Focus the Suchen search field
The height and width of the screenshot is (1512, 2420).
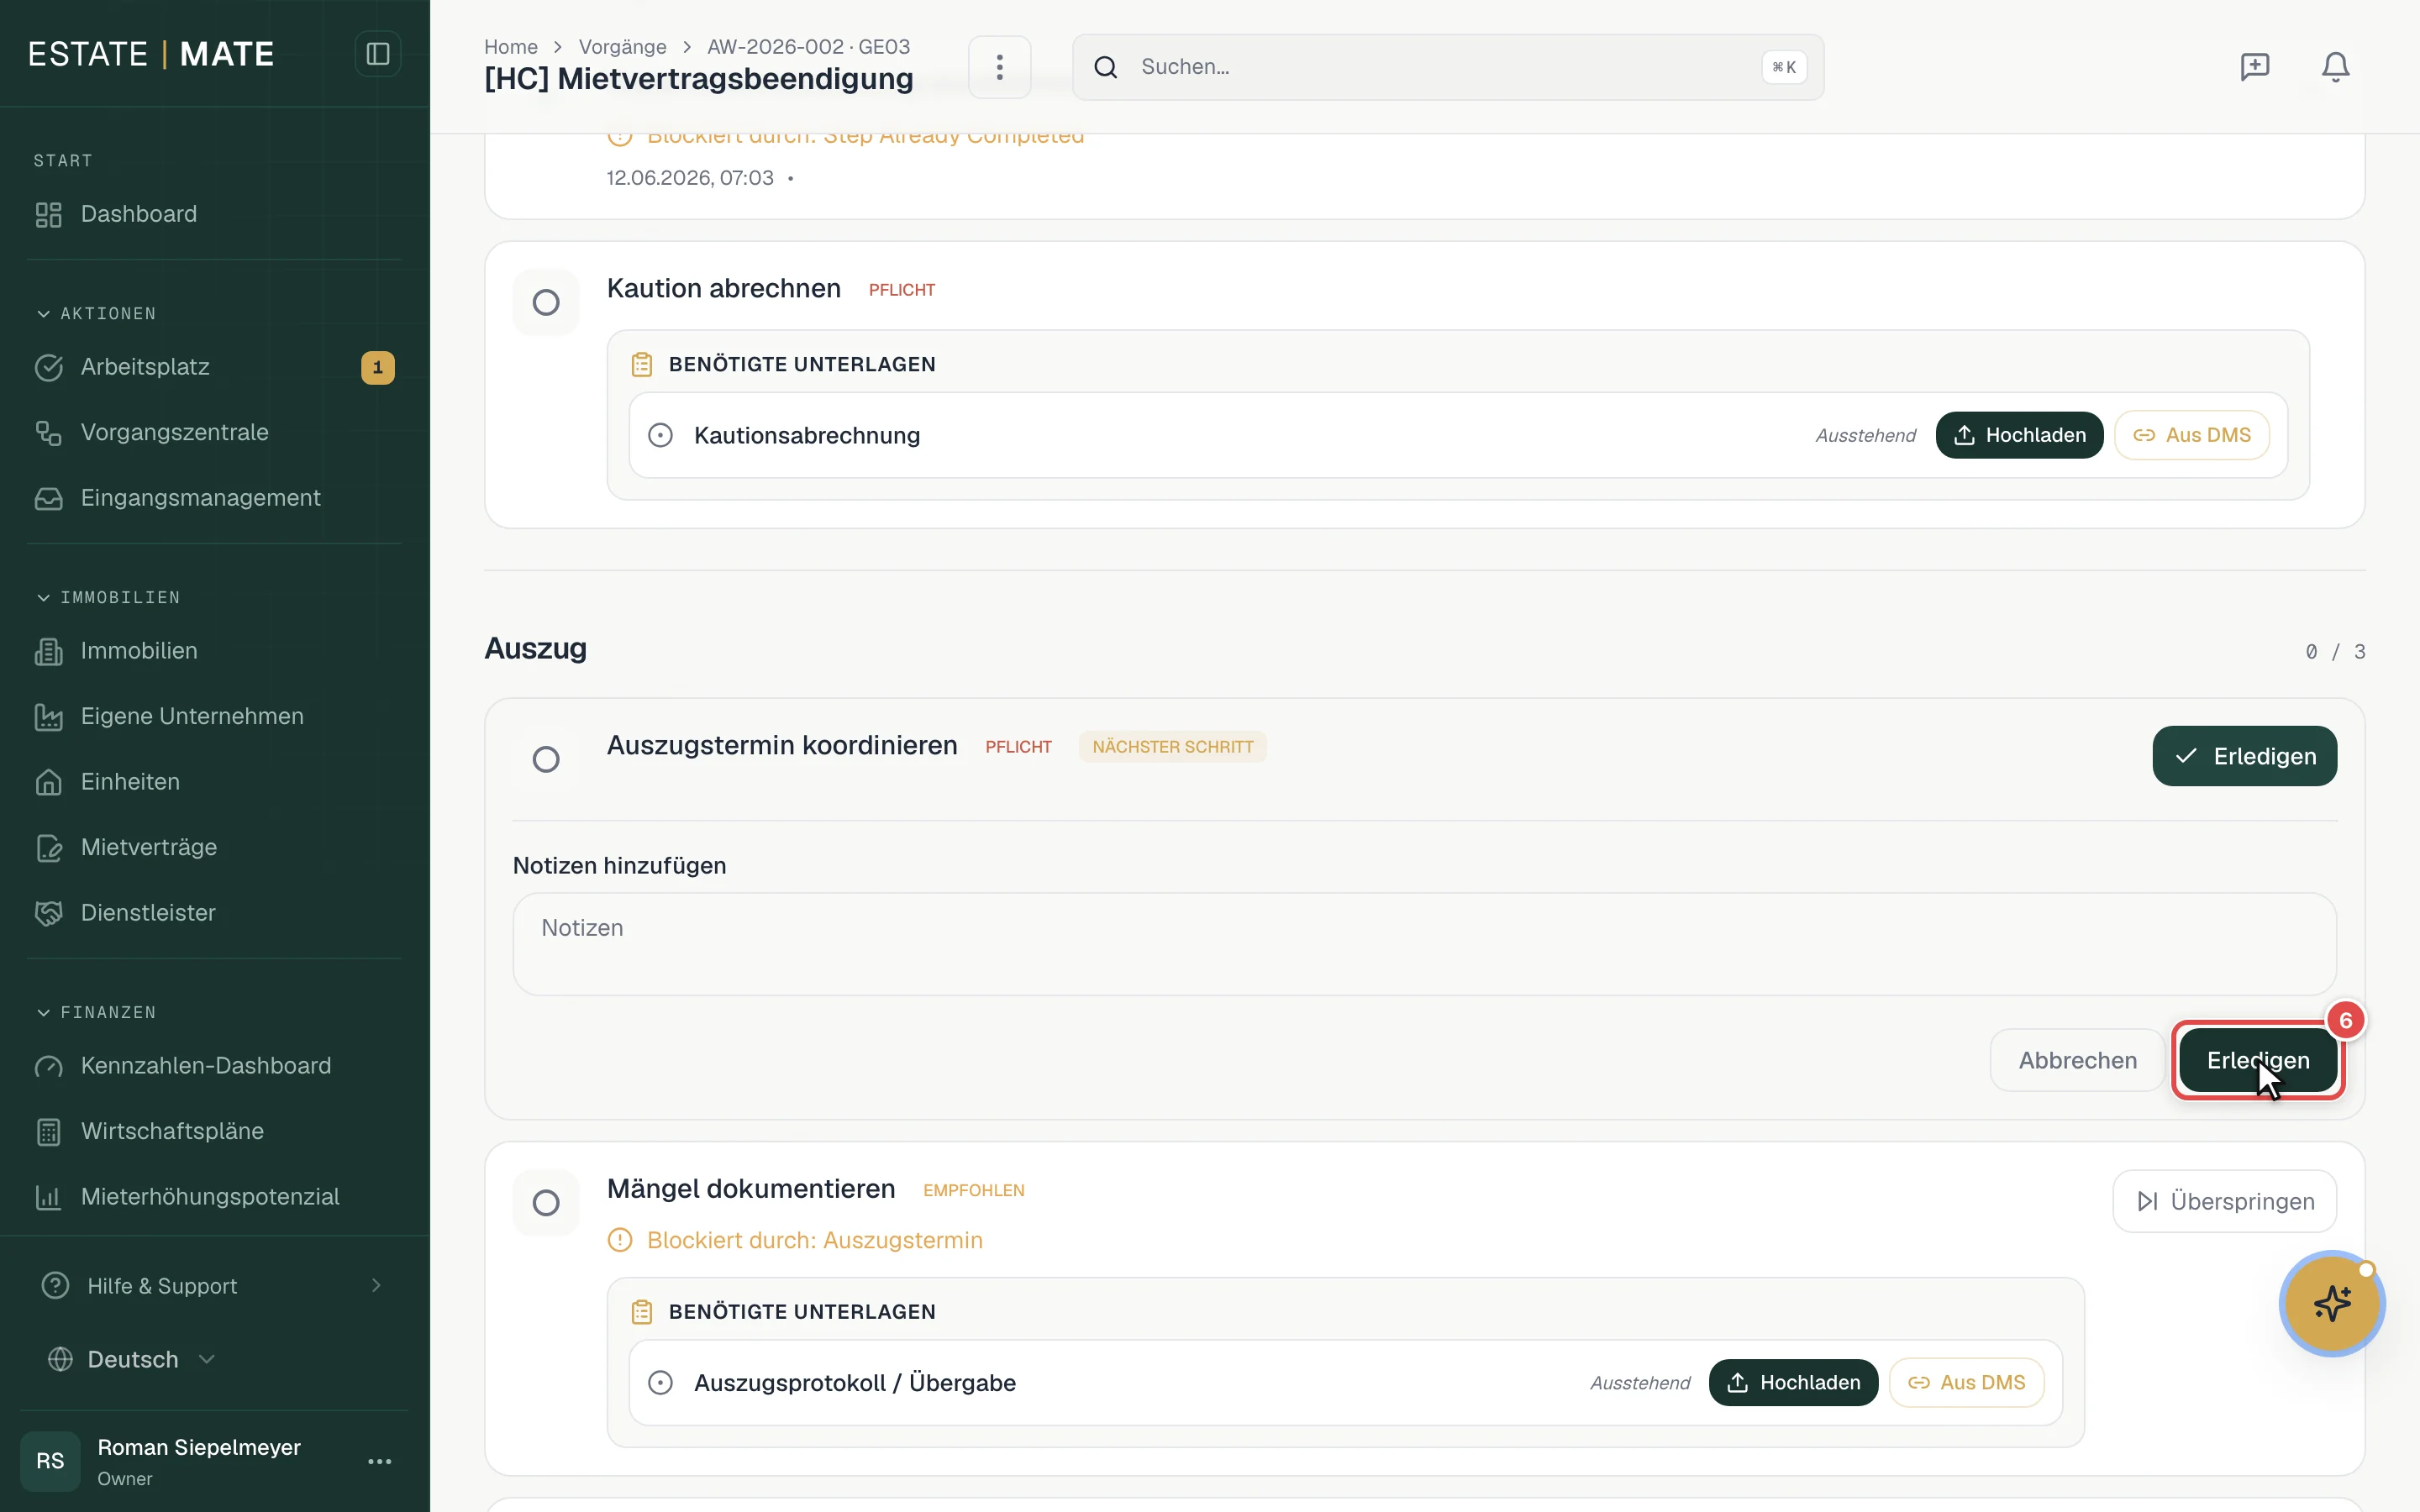pos(1448,67)
